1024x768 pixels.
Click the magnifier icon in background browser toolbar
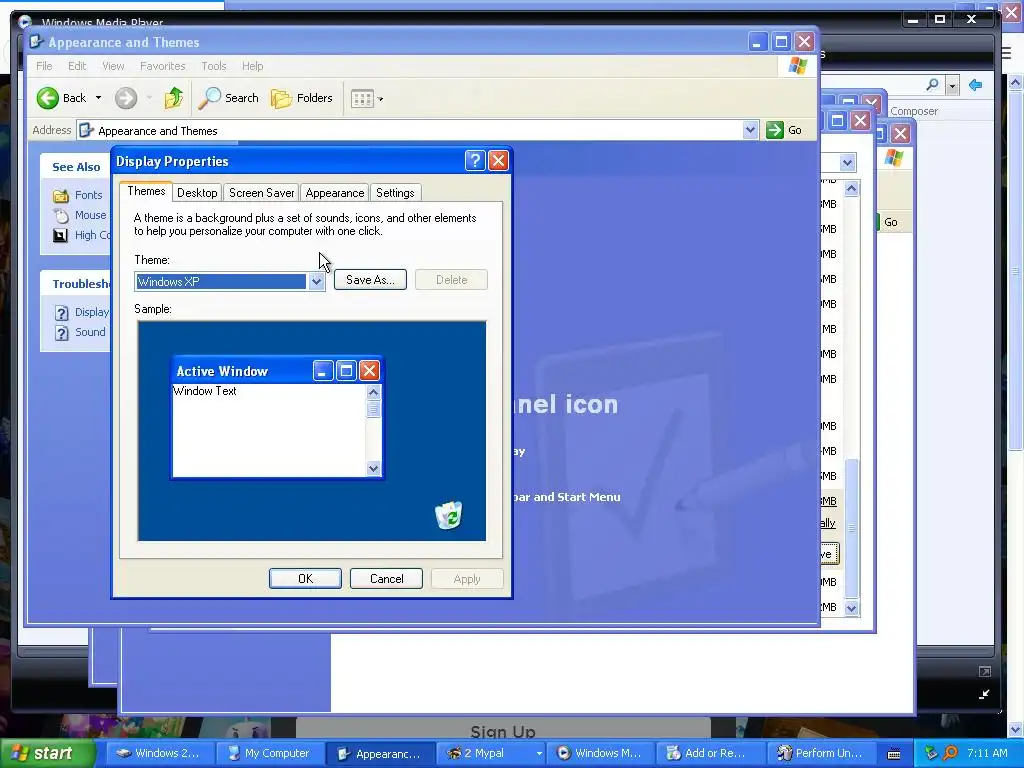point(933,85)
